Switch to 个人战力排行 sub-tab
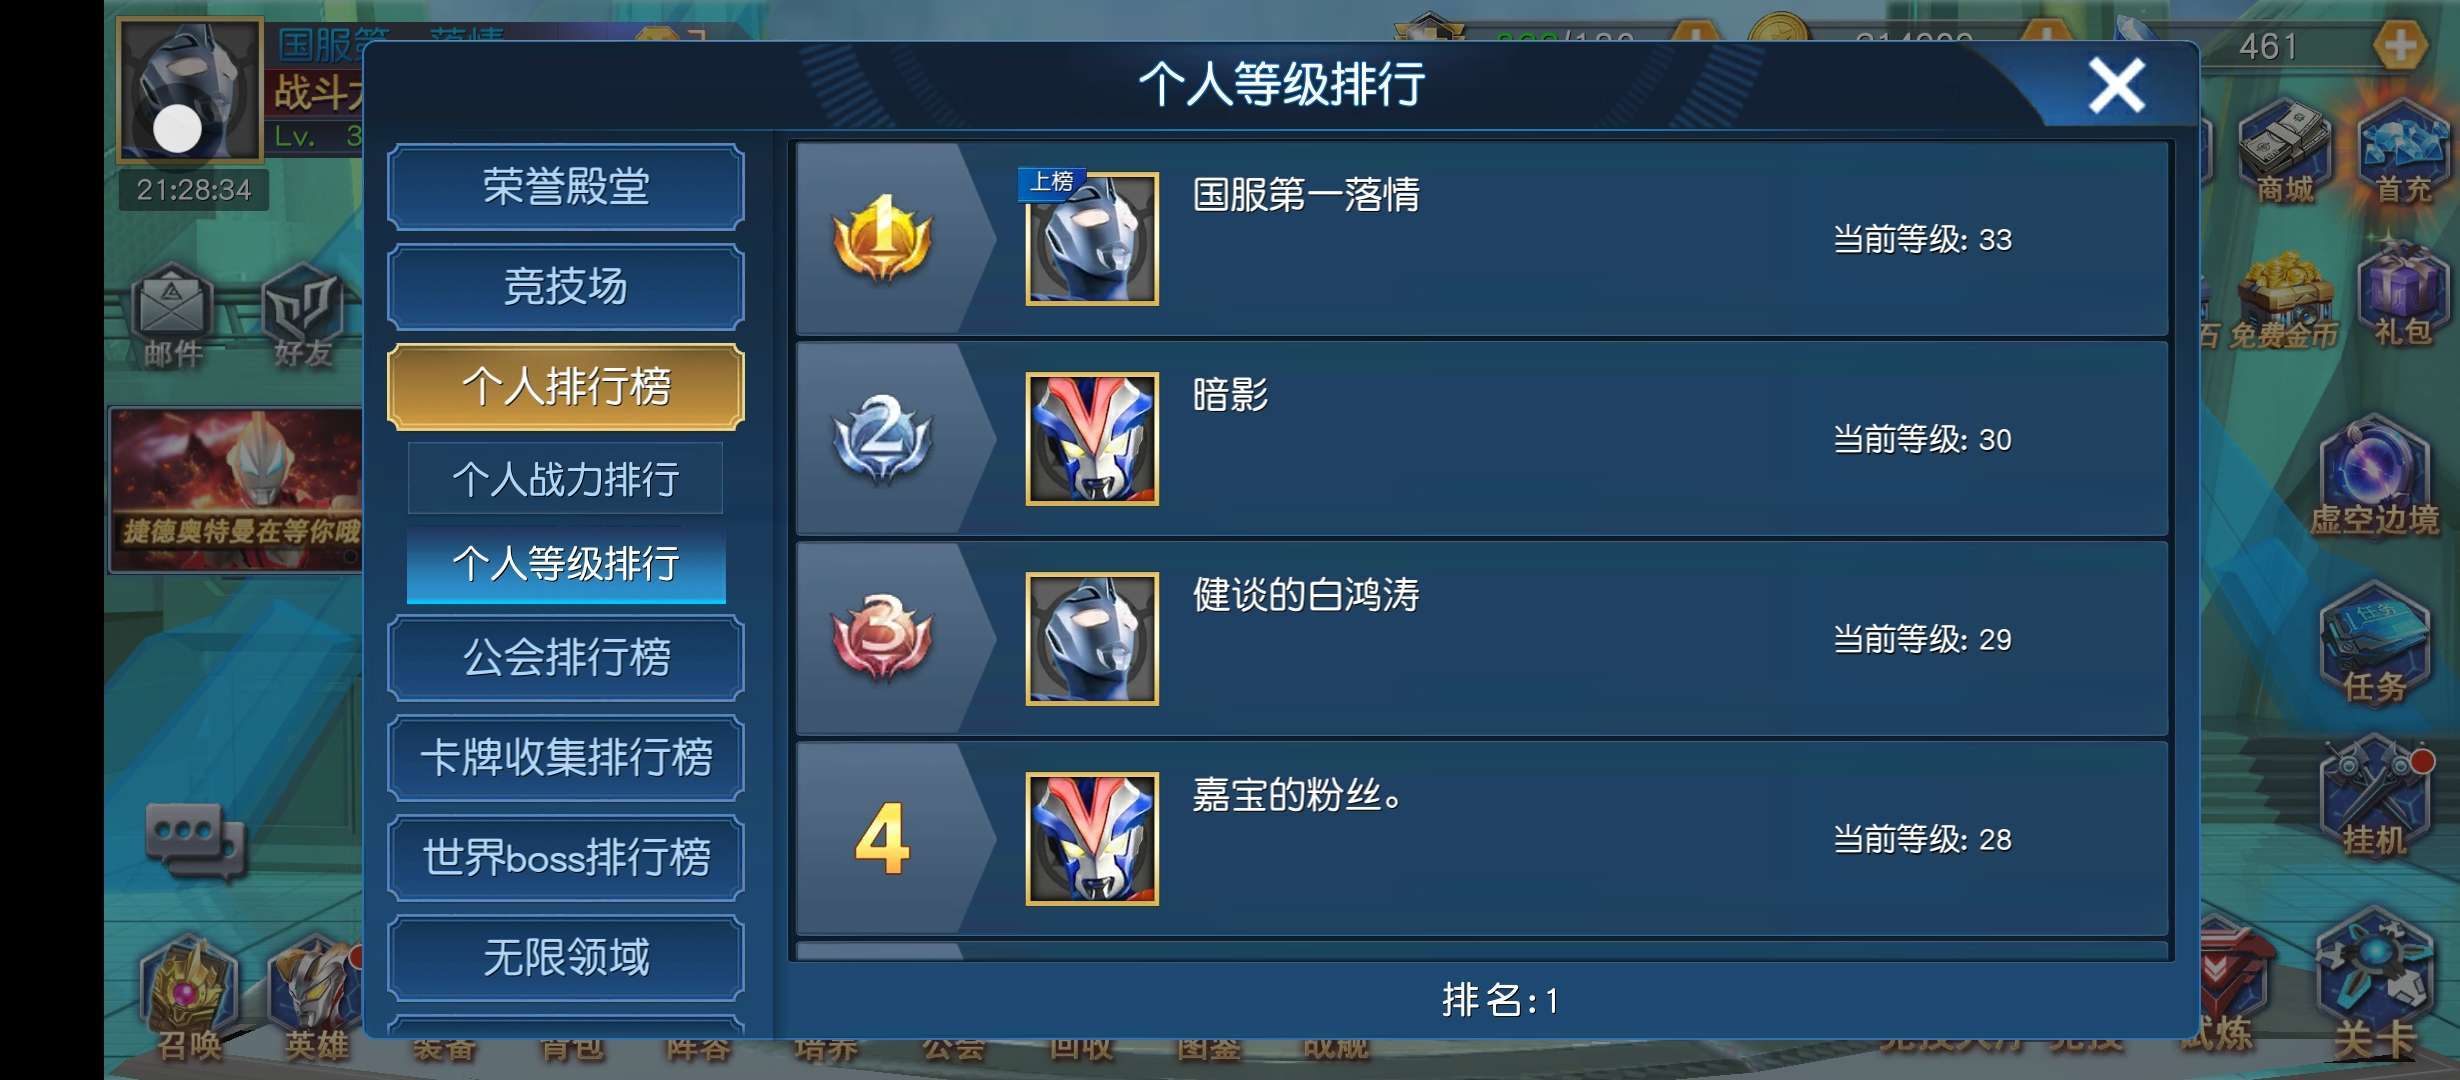This screenshot has width=2460, height=1080. tap(566, 479)
